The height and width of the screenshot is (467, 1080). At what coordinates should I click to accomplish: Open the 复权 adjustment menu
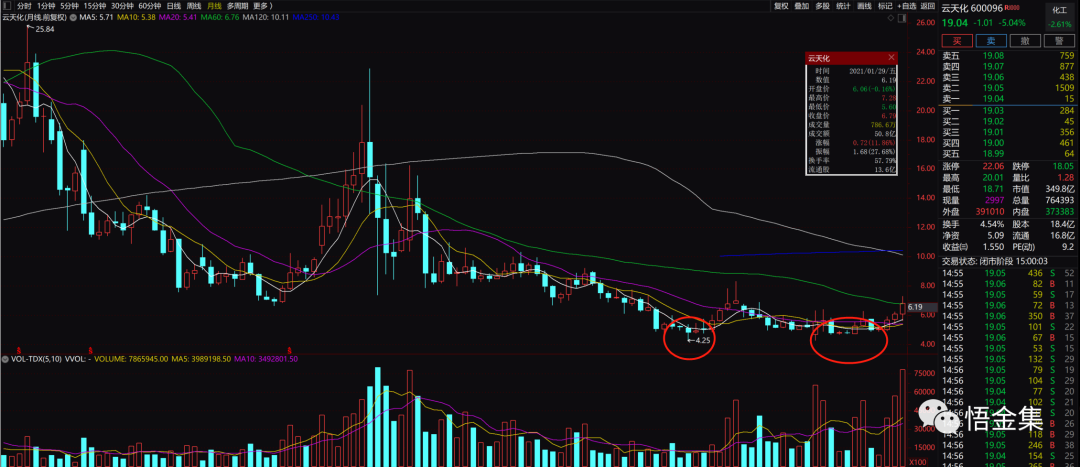(781, 5)
